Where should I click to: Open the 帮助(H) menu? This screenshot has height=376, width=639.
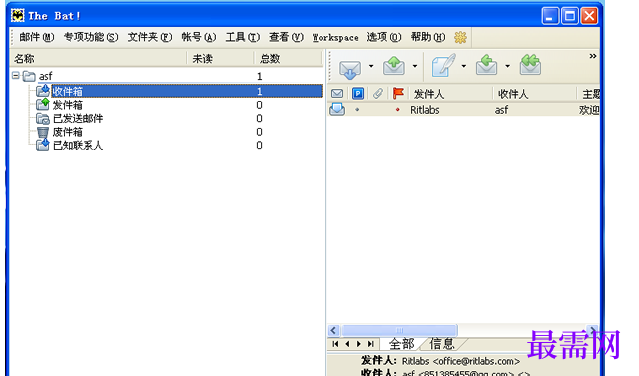point(427,37)
